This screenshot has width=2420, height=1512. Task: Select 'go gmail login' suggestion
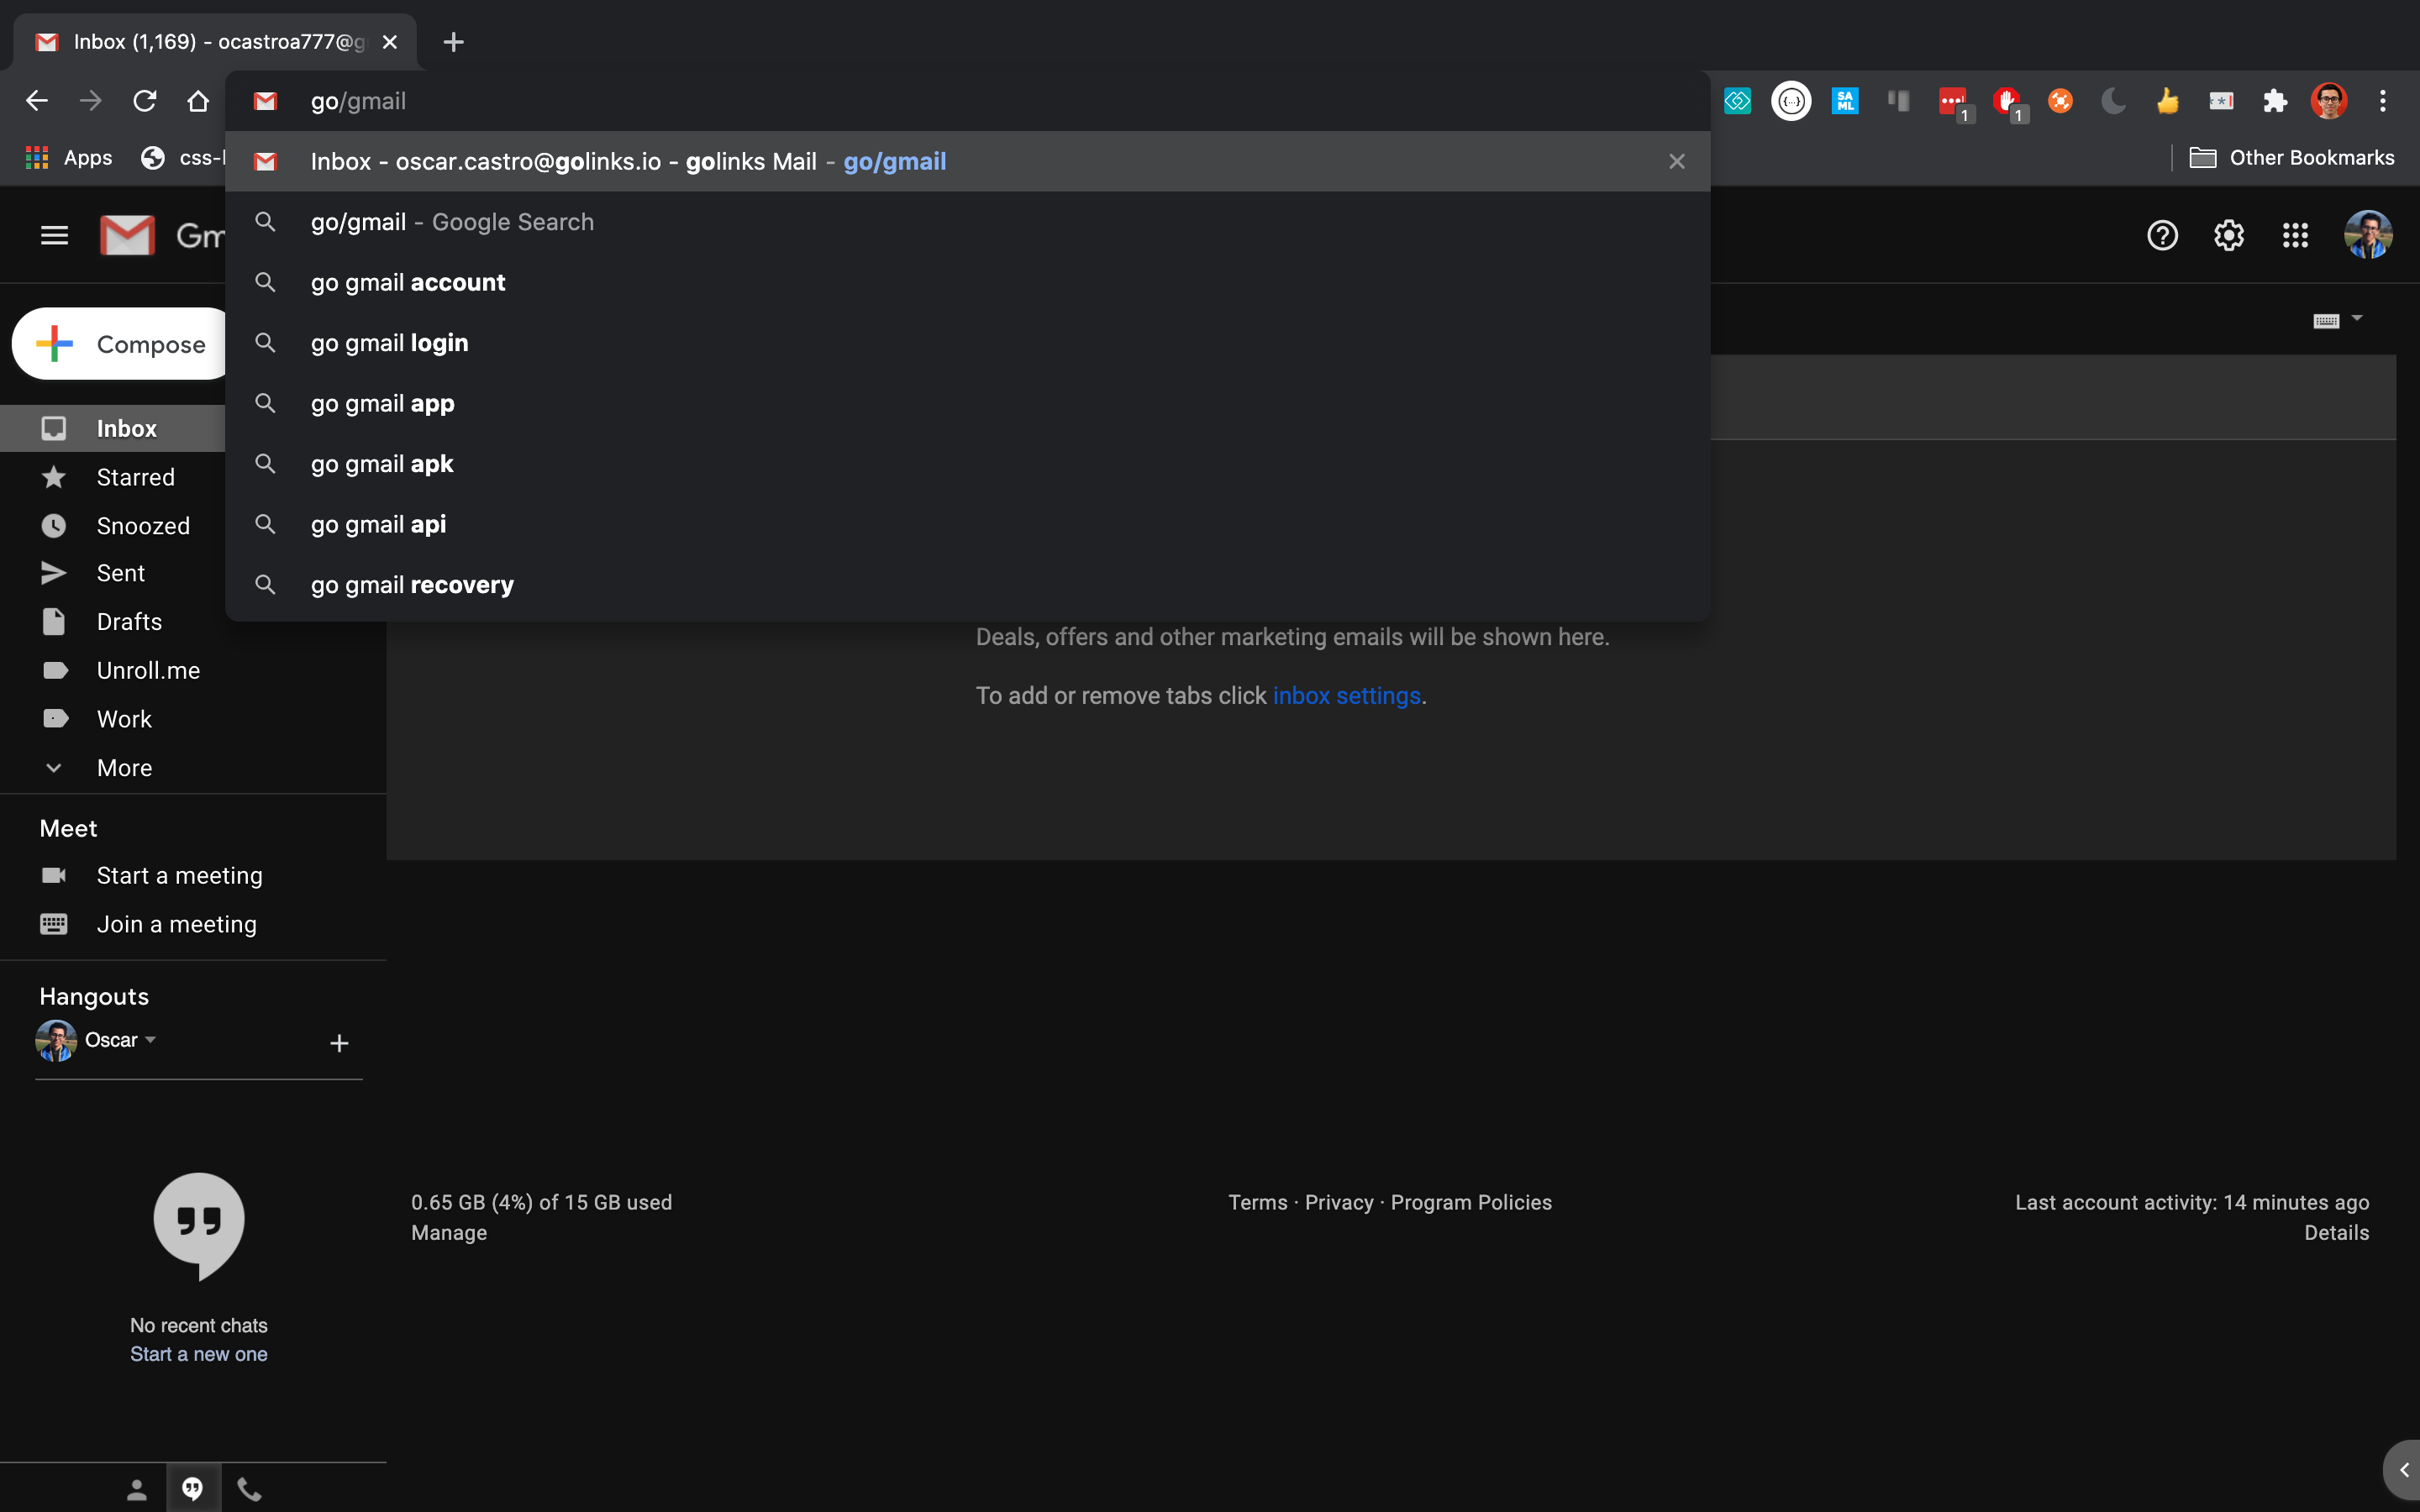click(389, 343)
